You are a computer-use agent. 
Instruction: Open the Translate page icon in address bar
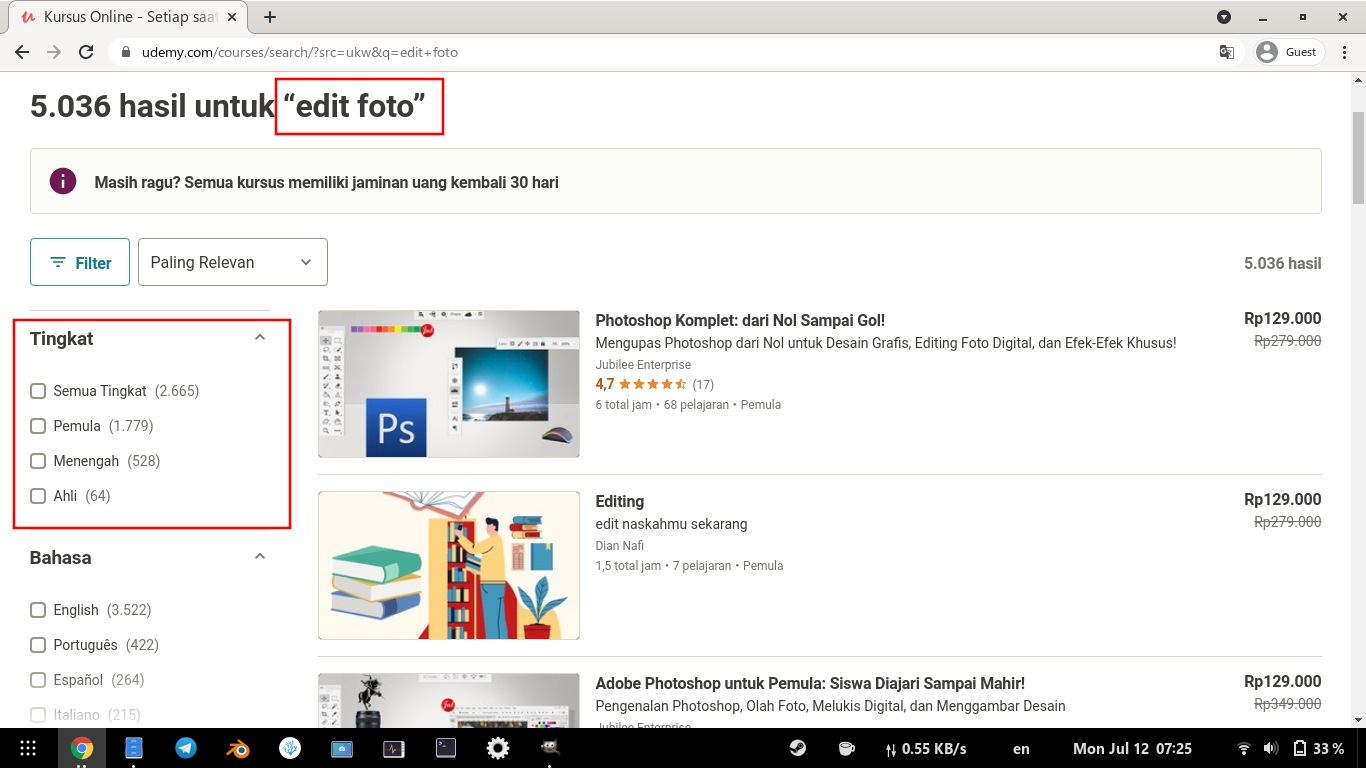1226,52
